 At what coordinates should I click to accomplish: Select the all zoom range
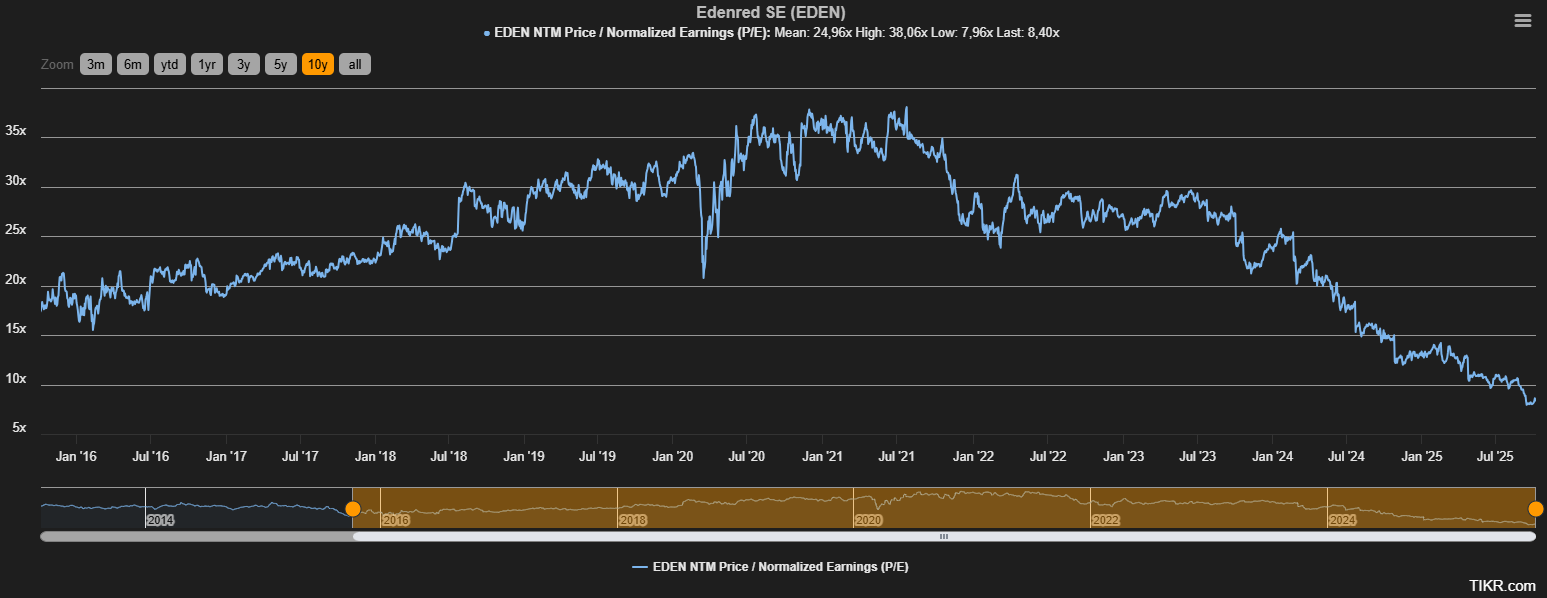(x=355, y=64)
